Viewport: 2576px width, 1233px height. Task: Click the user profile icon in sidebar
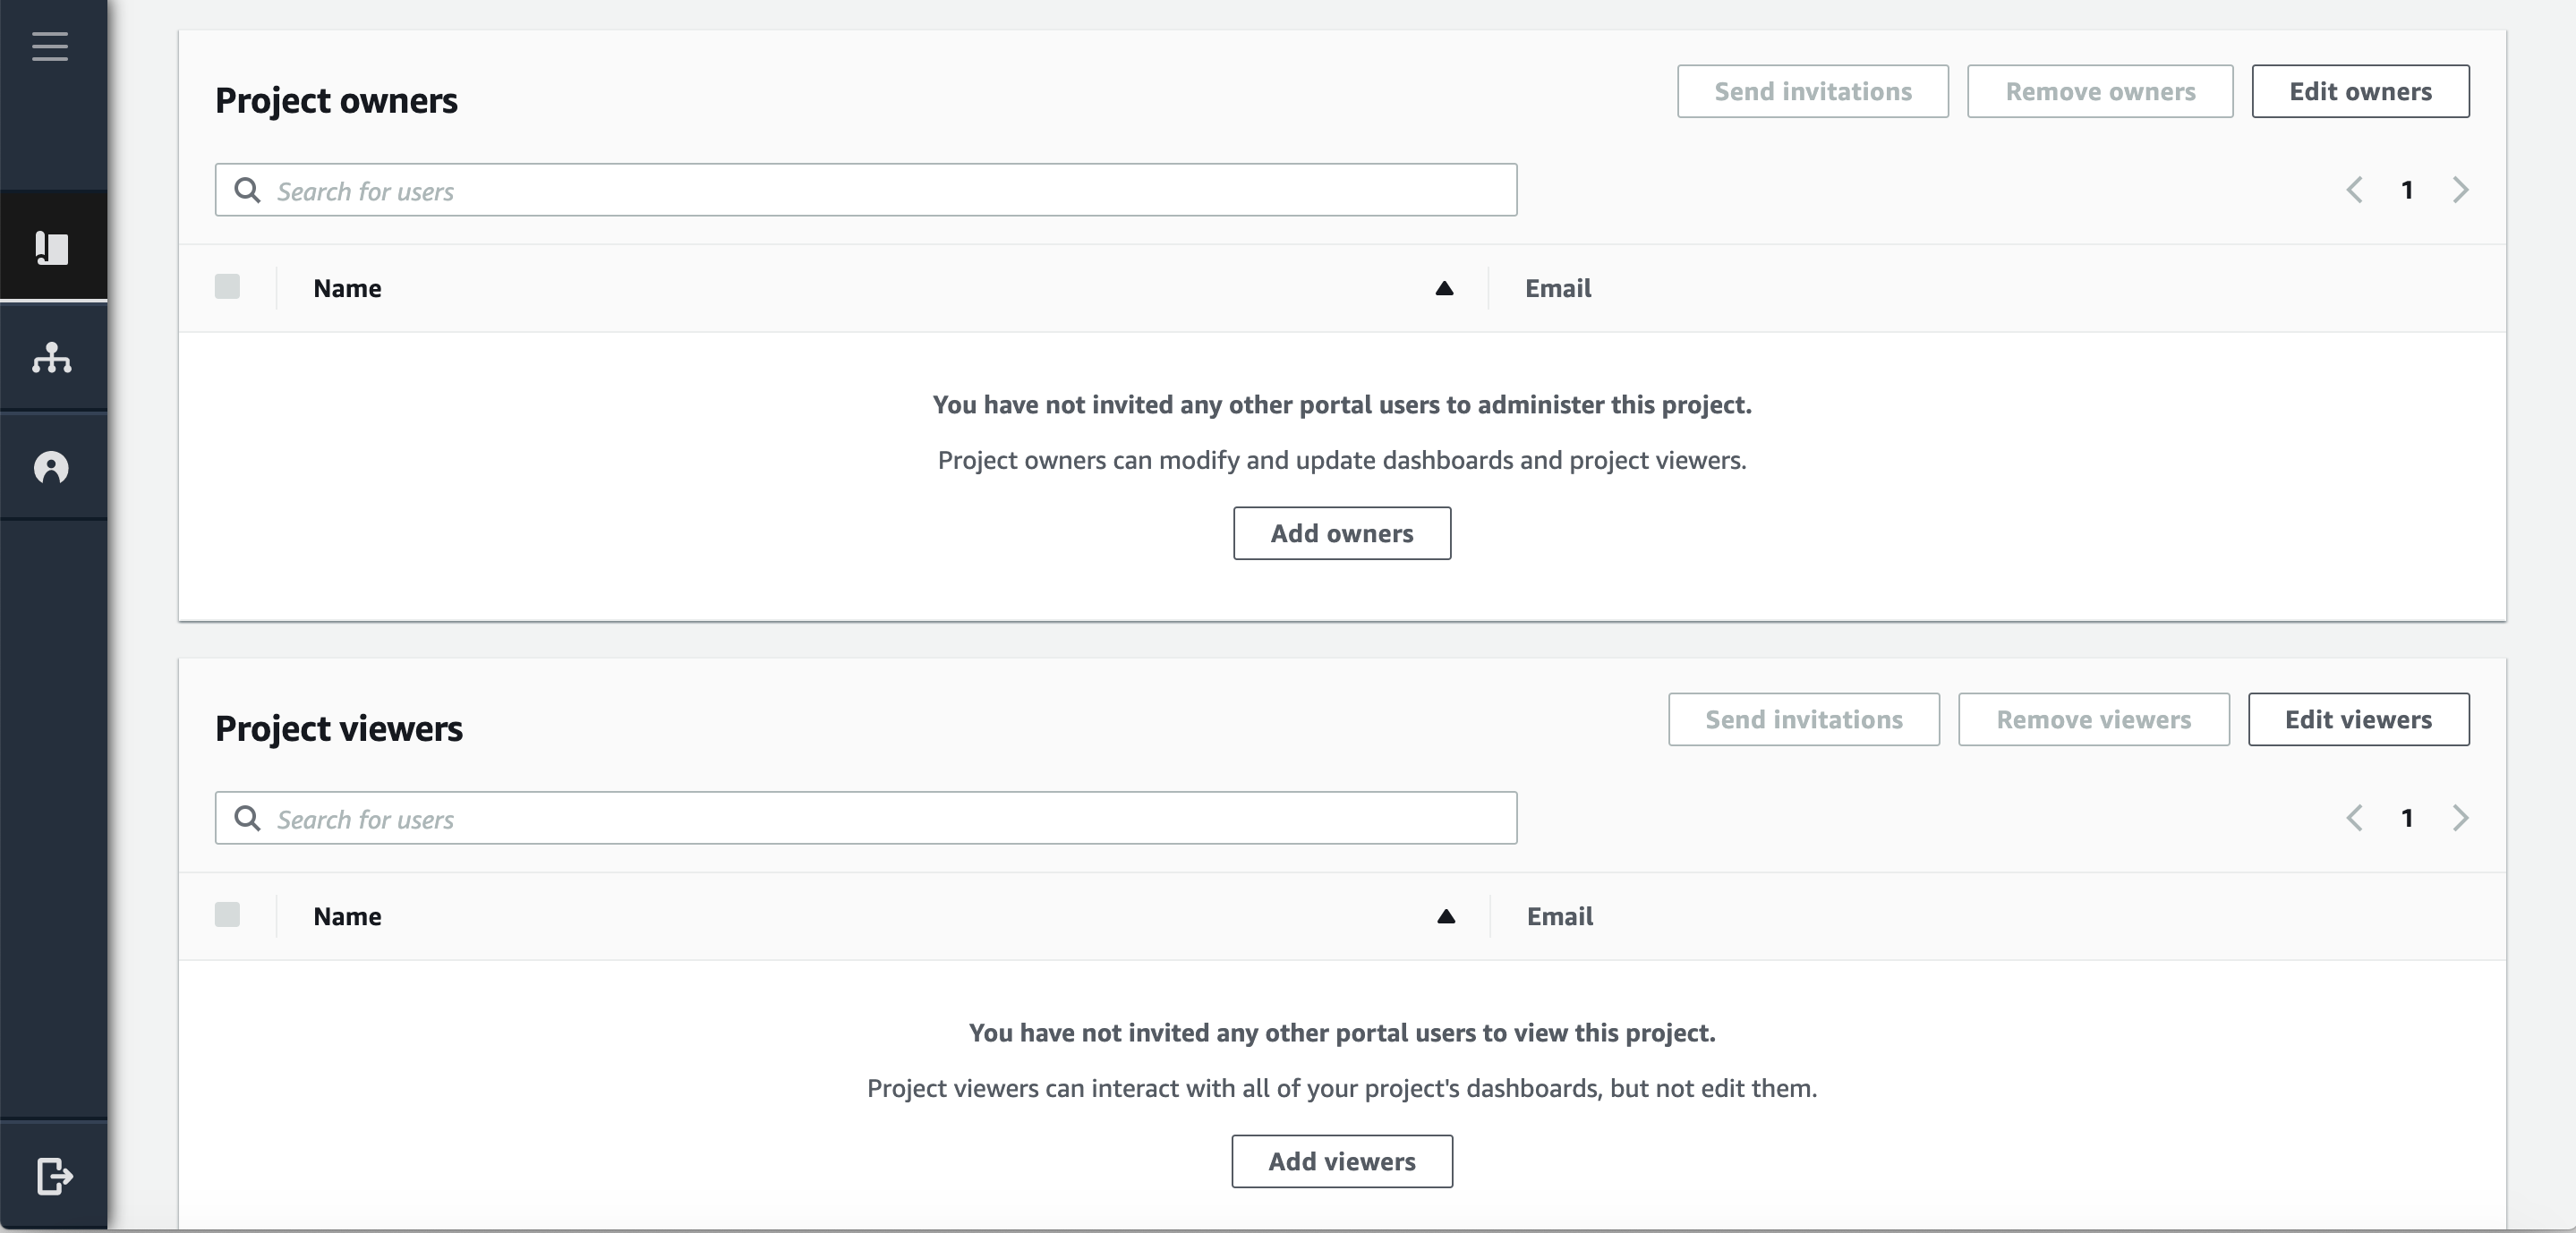coord(52,467)
